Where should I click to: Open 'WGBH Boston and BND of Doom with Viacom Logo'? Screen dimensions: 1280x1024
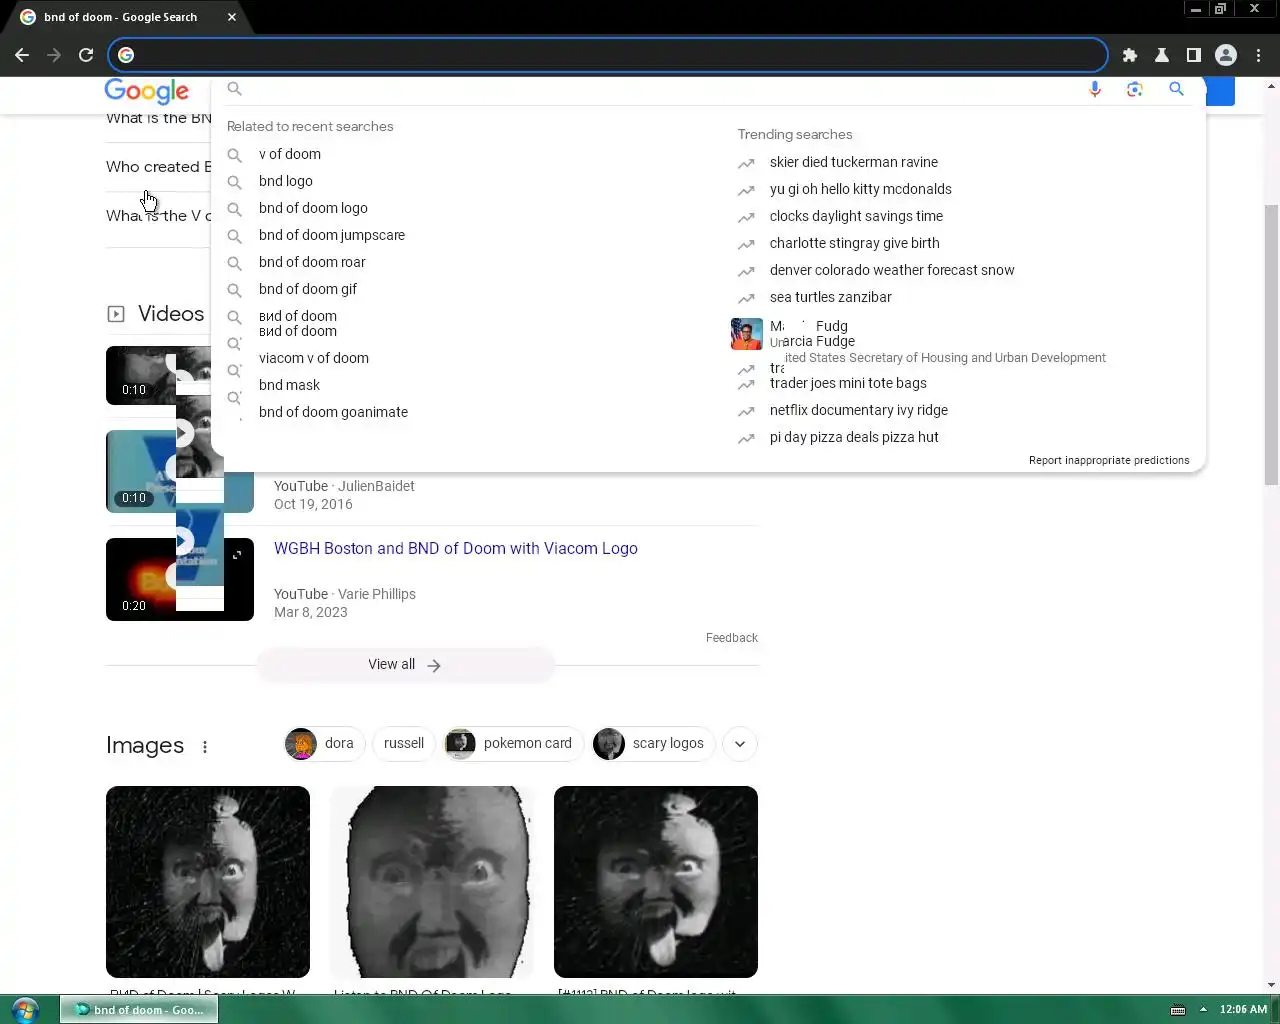[x=456, y=548]
